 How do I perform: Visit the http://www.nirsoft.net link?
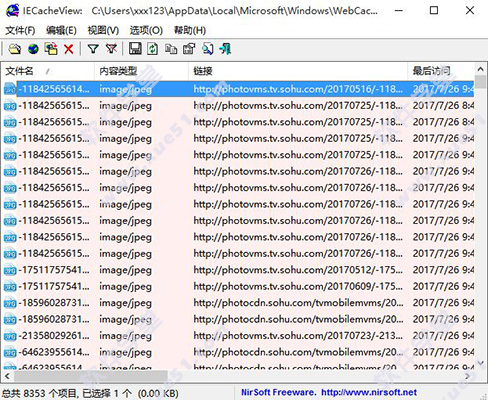[x=369, y=392]
